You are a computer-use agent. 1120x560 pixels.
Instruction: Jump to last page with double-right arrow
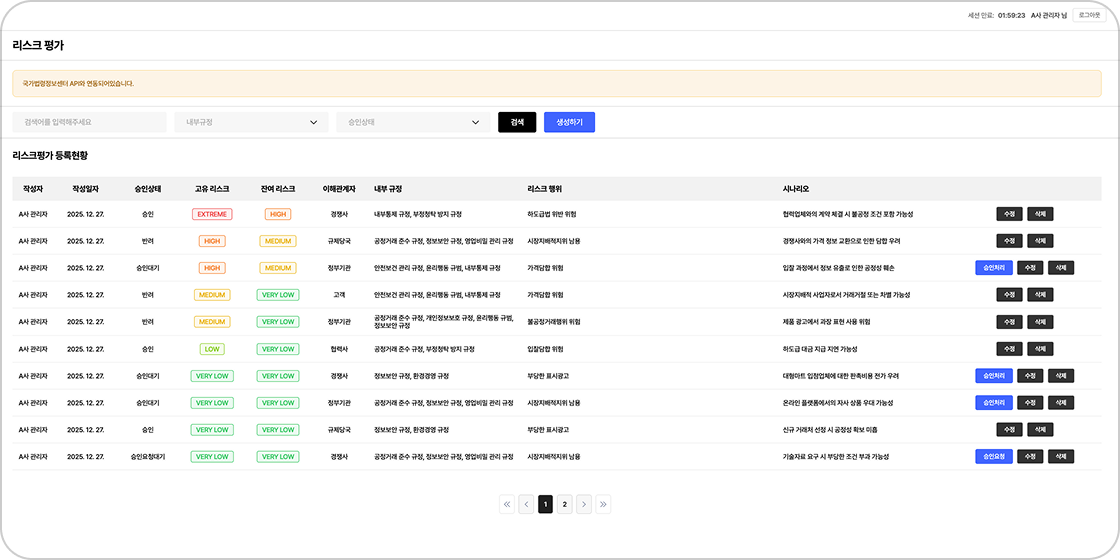[x=603, y=505]
